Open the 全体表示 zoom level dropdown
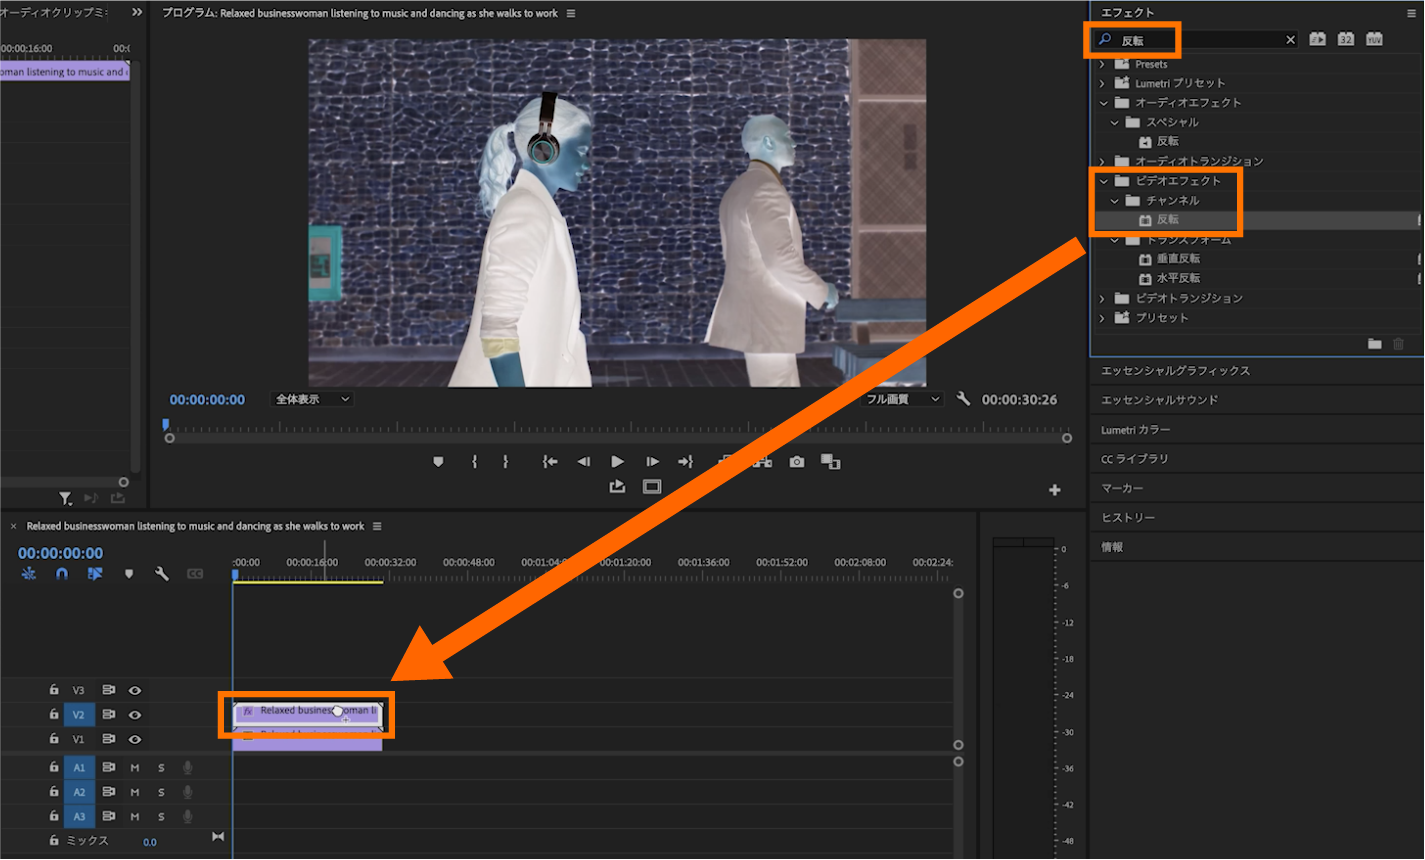Image resolution: width=1425 pixels, height=860 pixels. [x=312, y=399]
